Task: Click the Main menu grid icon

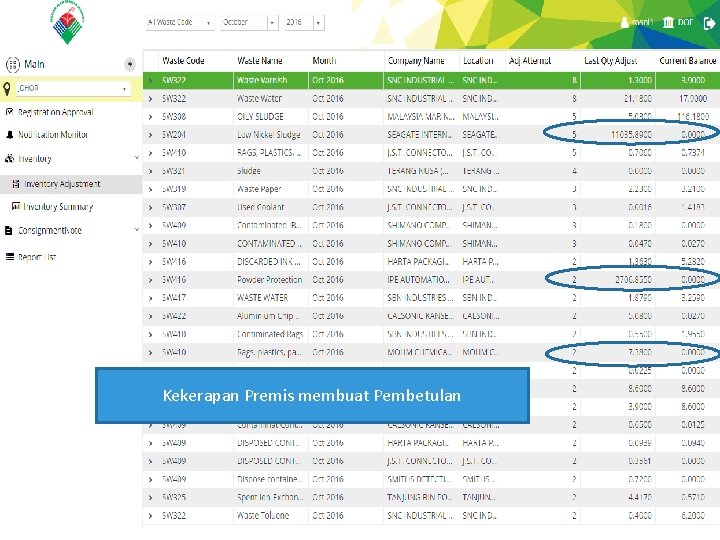Action: click(x=12, y=64)
